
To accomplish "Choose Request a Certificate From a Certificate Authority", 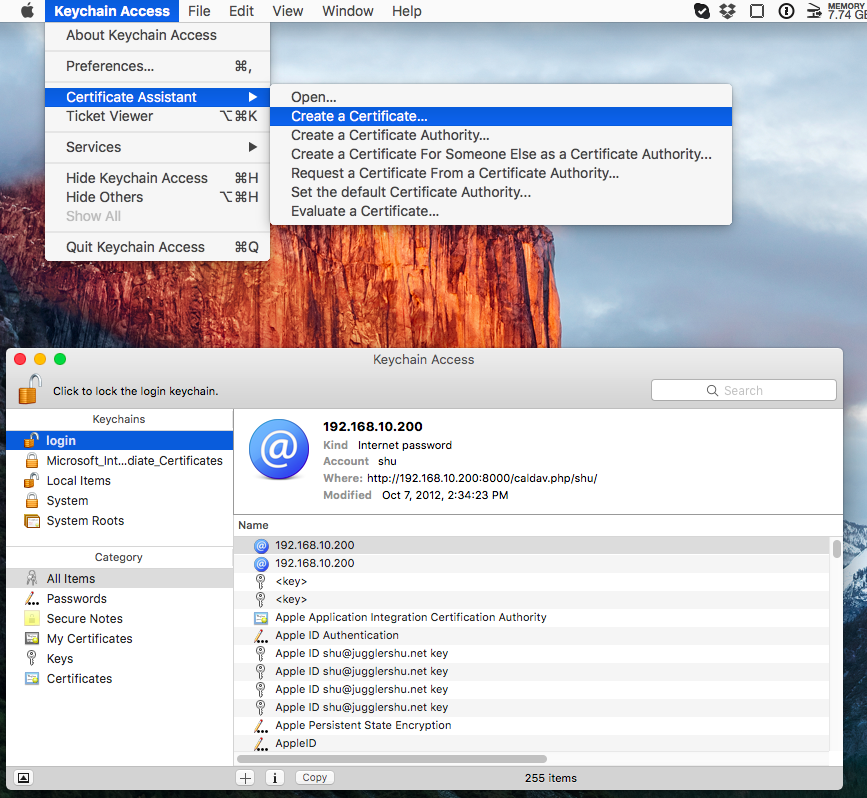I will (501, 173).
